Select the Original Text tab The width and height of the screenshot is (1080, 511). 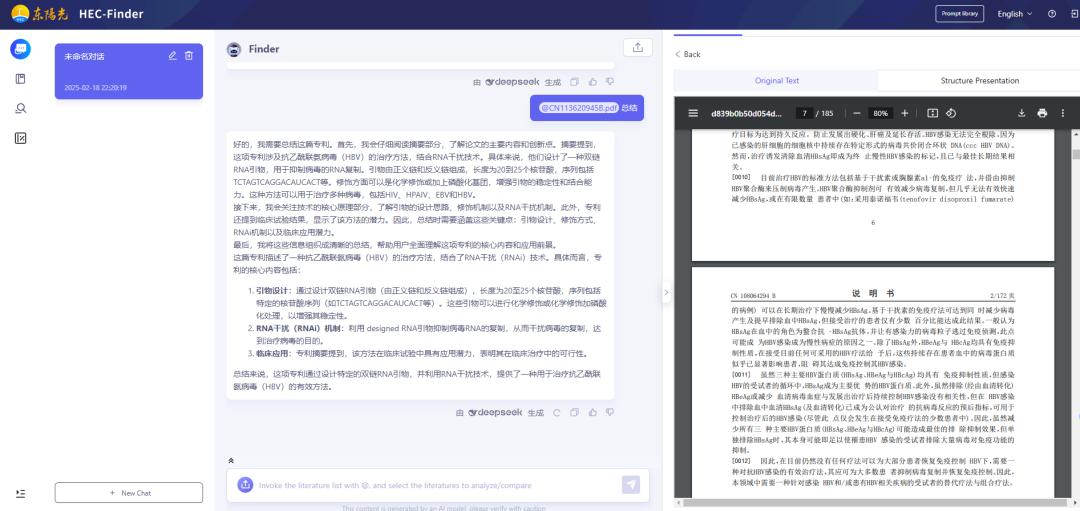coord(776,80)
